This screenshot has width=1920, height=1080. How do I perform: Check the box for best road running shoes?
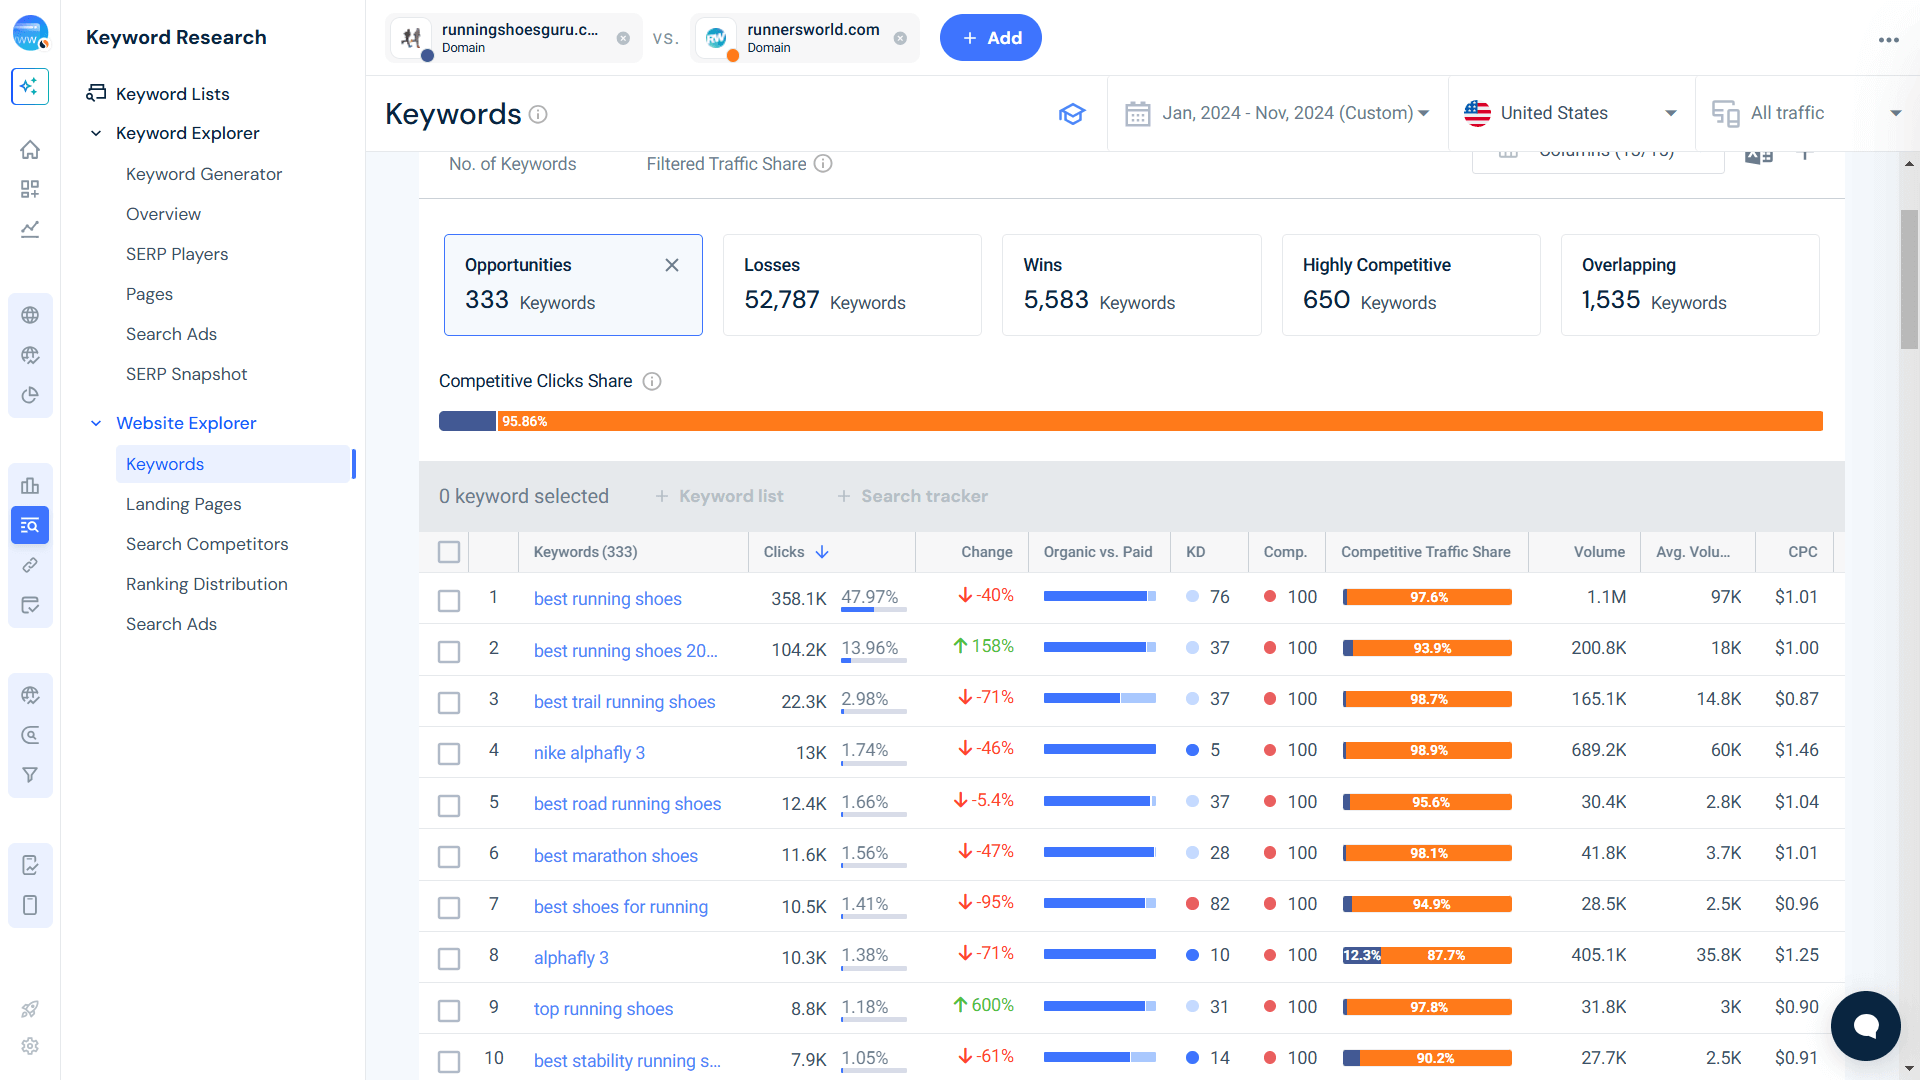tap(449, 805)
